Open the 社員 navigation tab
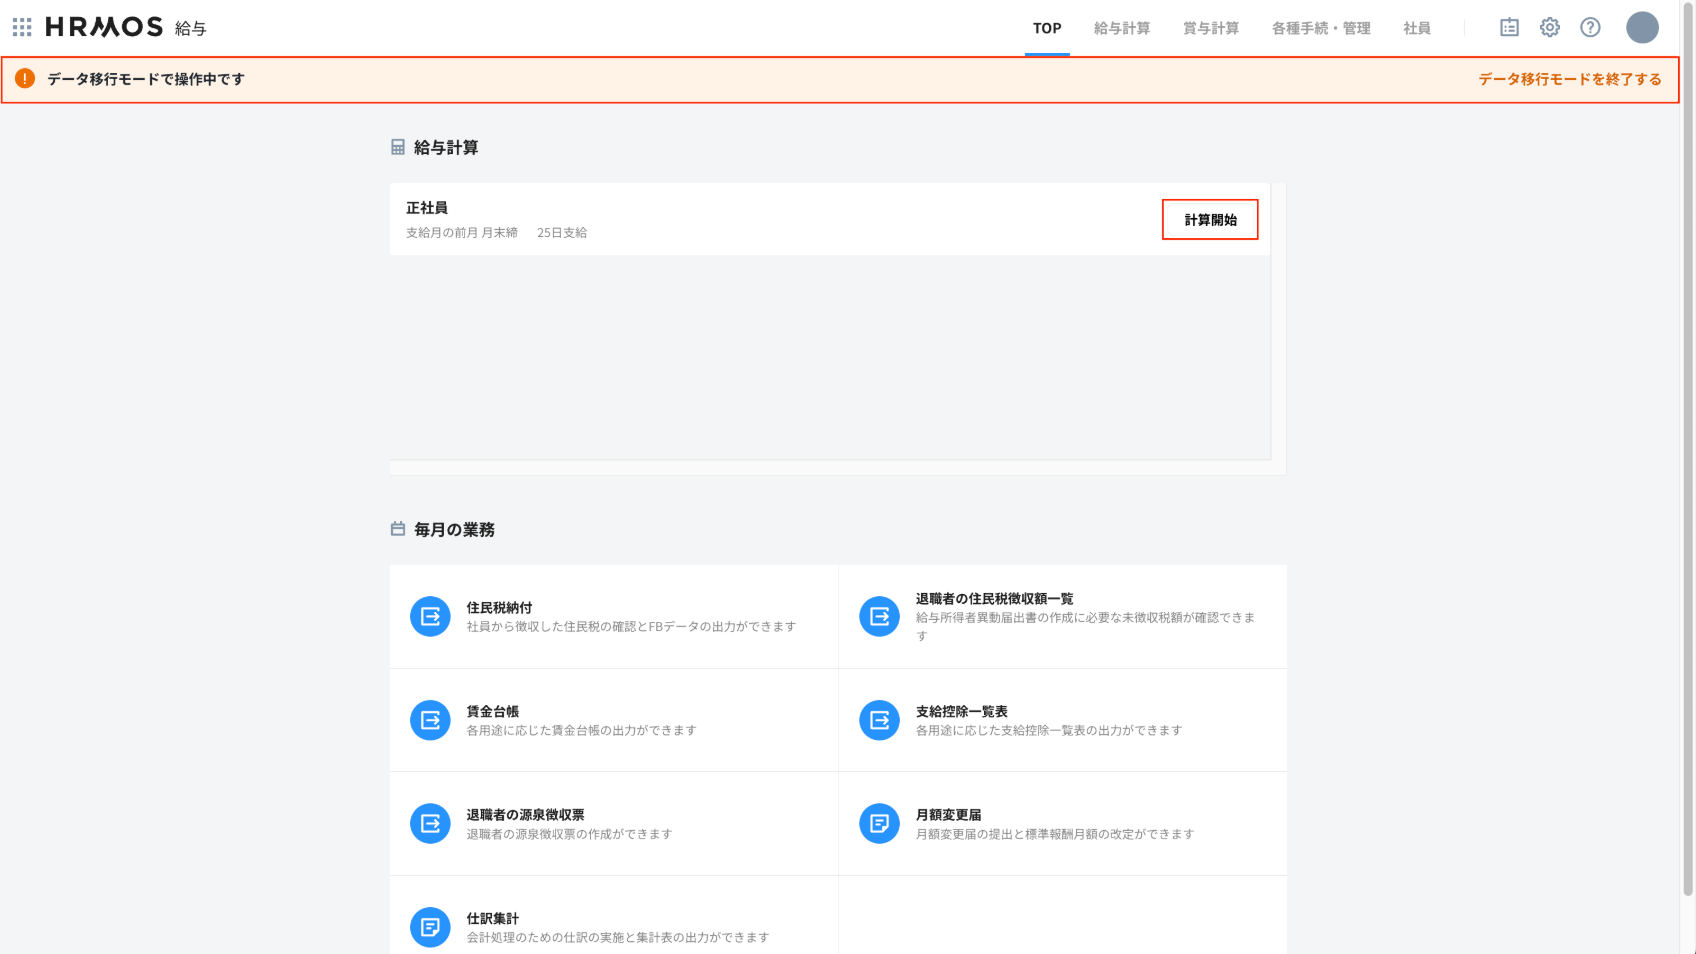This screenshot has width=1696, height=954. click(x=1416, y=28)
